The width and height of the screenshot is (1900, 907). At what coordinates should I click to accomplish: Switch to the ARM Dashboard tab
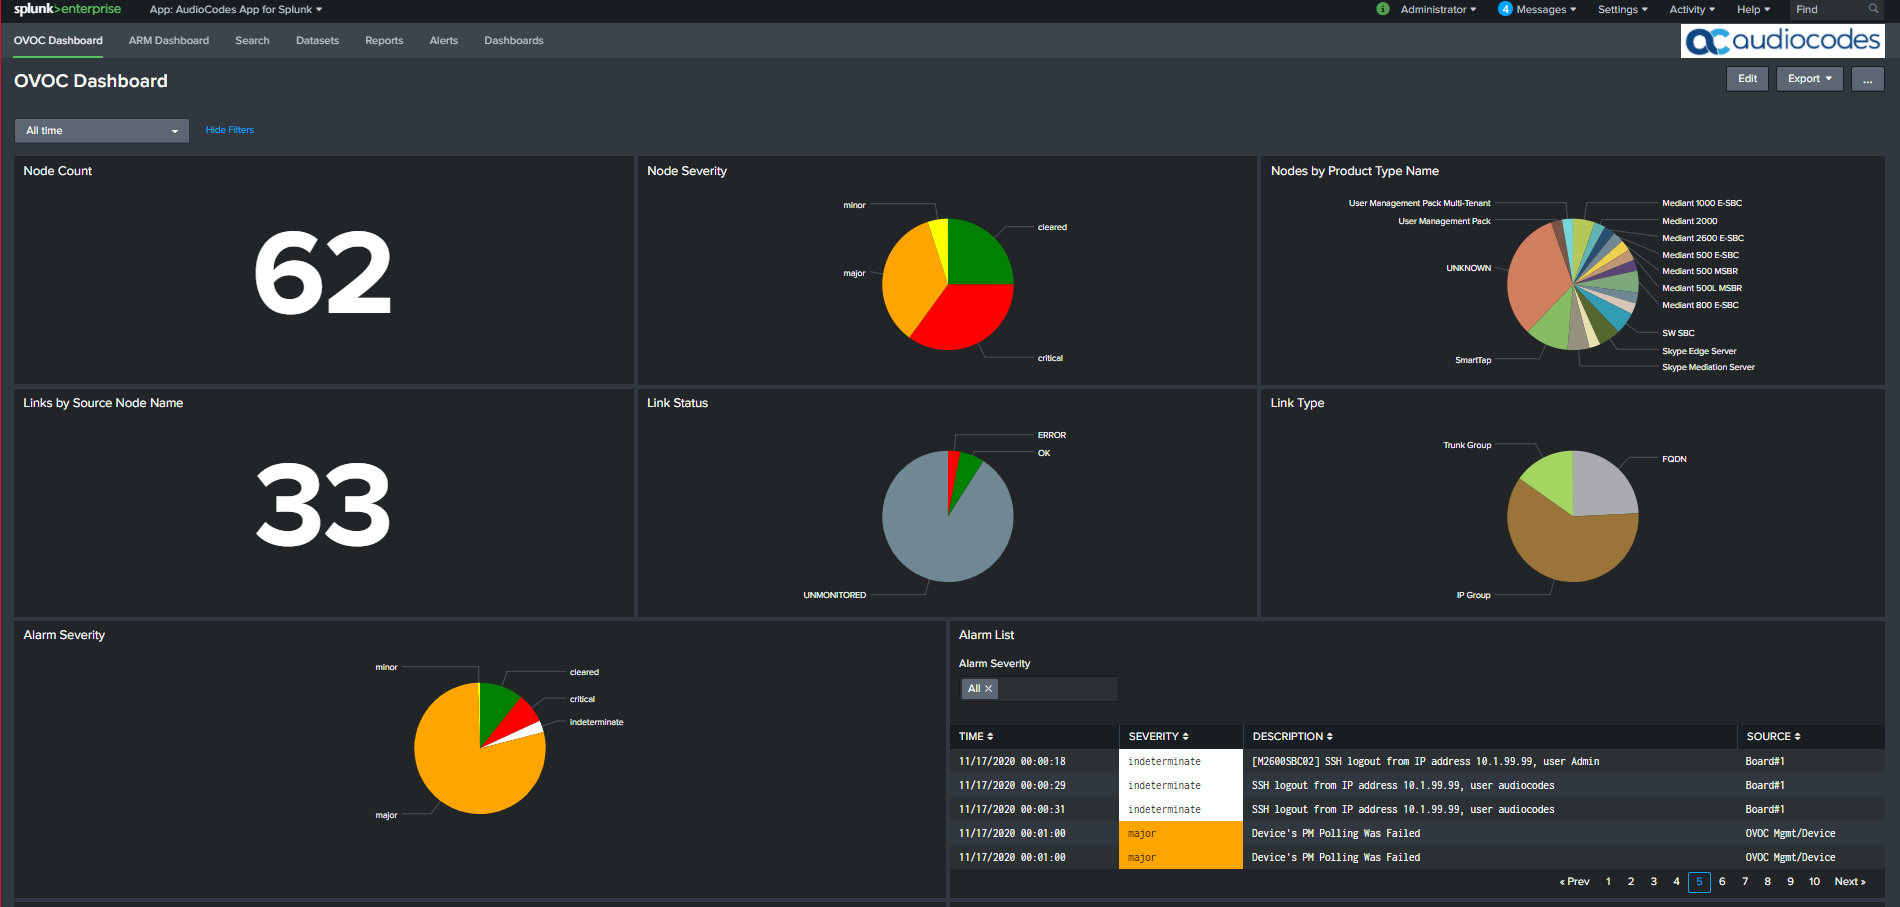tap(169, 41)
